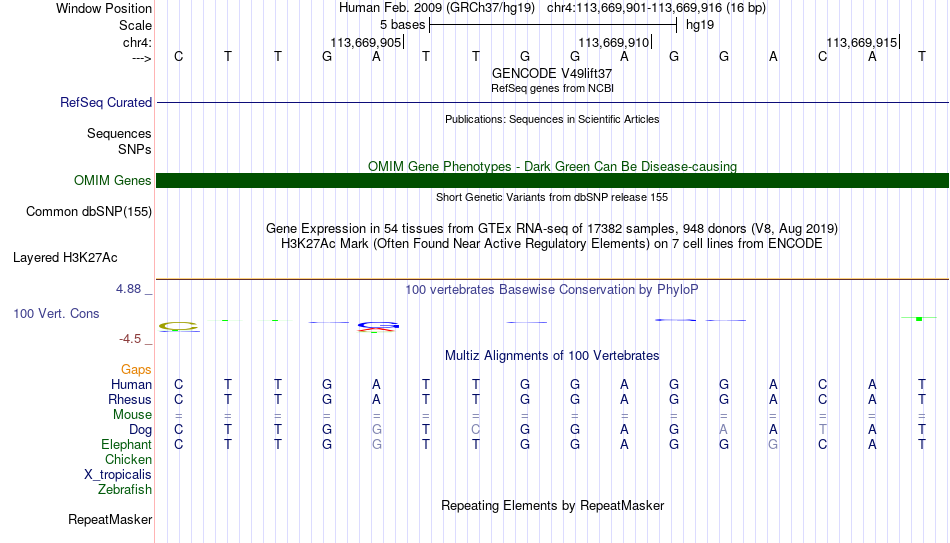950x543 pixels.
Task: Select the Chicken alignment row label
Action: 128,459
